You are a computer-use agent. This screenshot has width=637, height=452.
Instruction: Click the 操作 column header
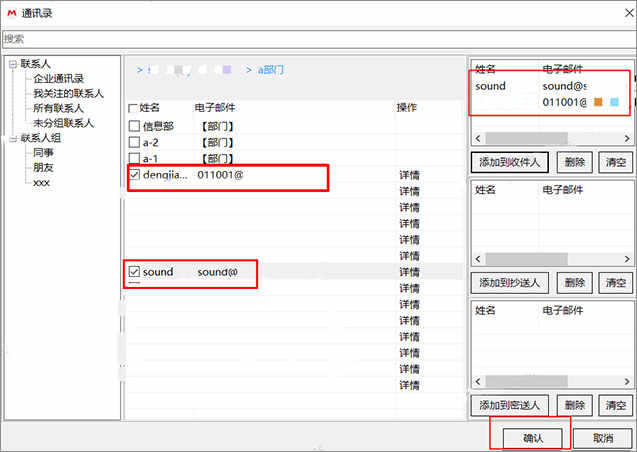[407, 108]
